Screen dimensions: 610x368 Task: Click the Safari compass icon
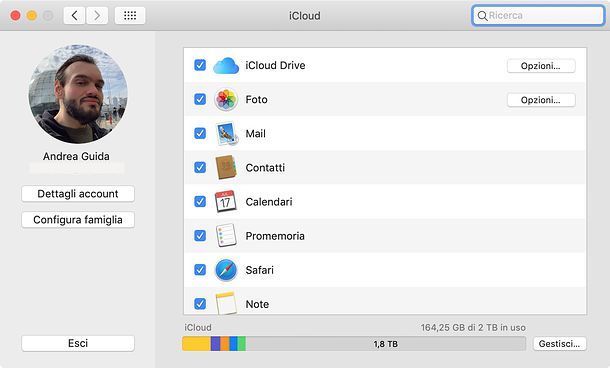pyautogui.click(x=226, y=270)
